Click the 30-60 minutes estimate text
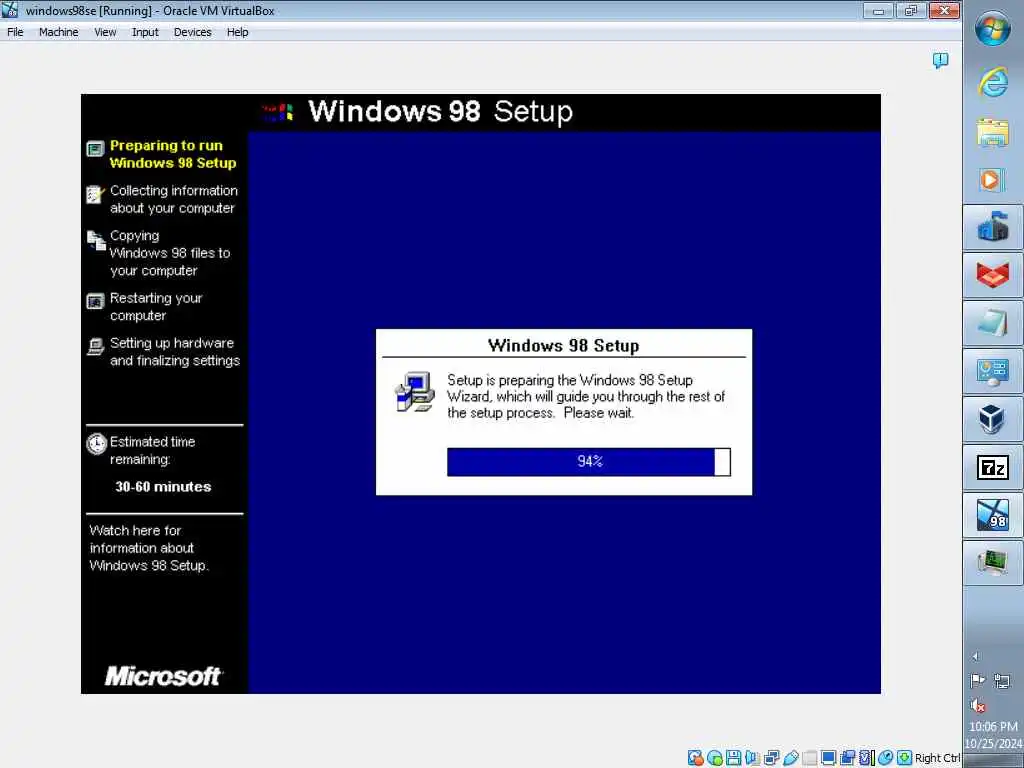This screenshot has height=768, width=1024. [163, 487]
